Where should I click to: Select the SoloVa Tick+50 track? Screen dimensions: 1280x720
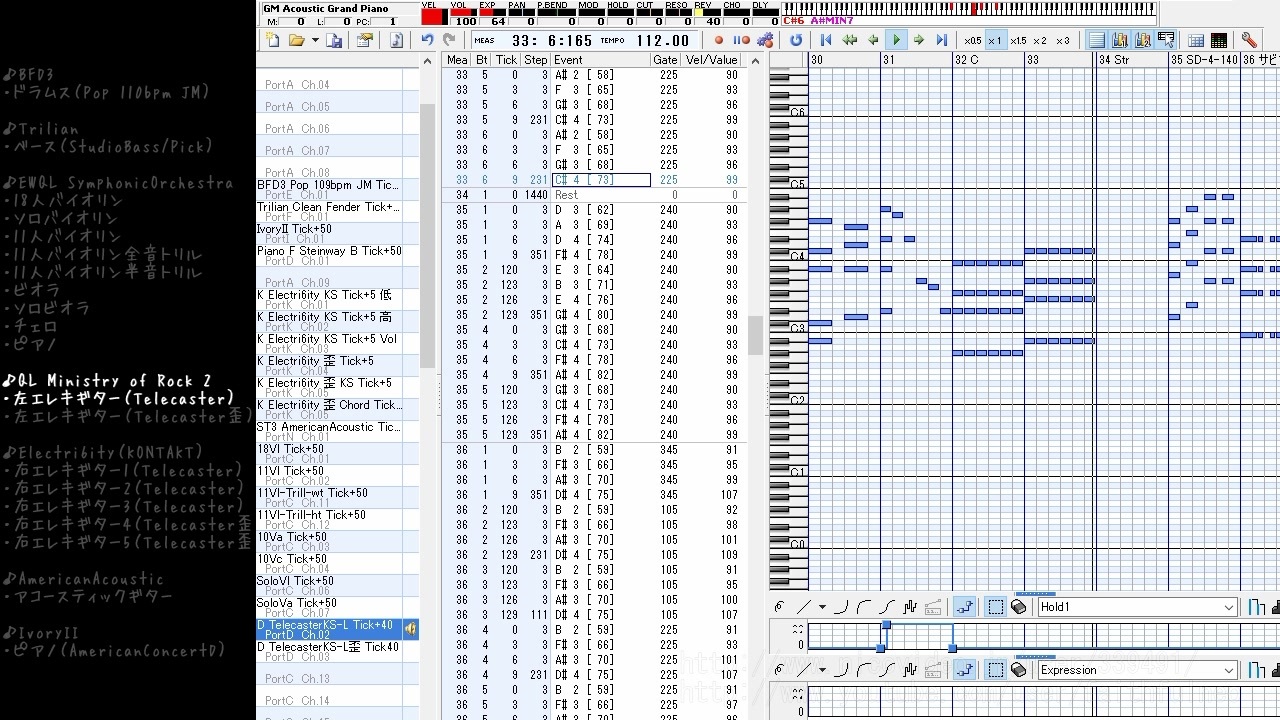point(329,608)
